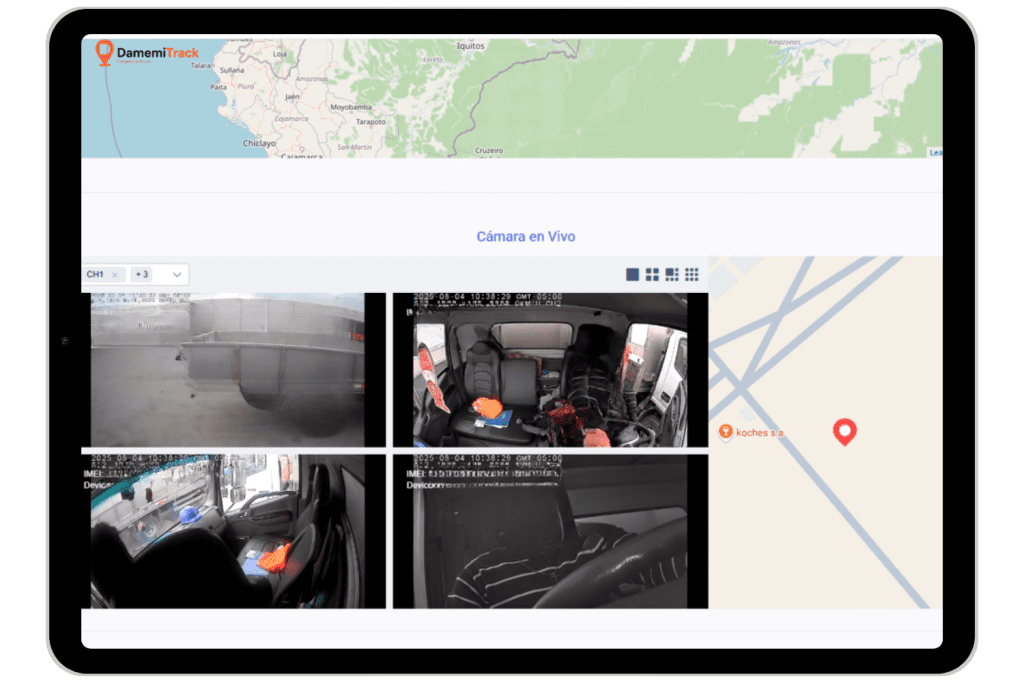Click Iquitos label on the map
Viewport: 1024px width, 683px height.
470,46
